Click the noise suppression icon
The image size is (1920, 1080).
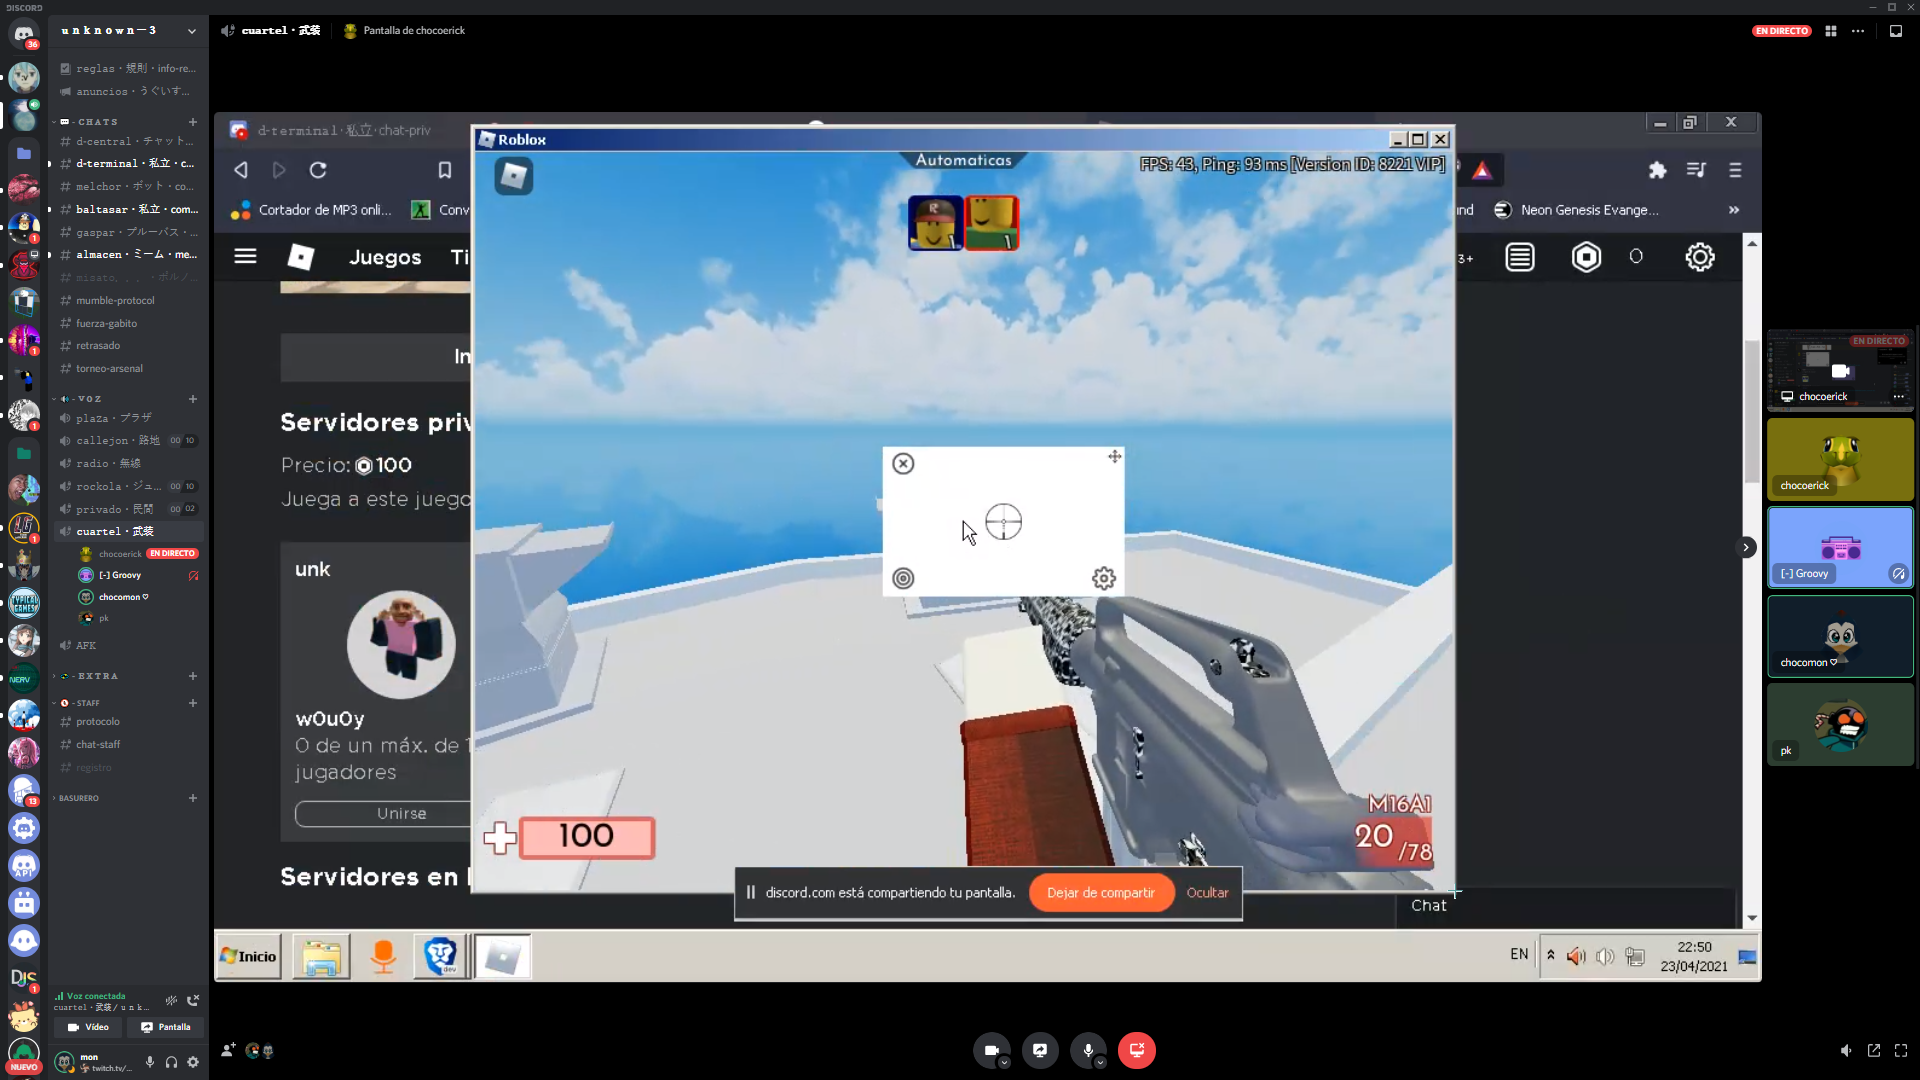[172, 1000]
